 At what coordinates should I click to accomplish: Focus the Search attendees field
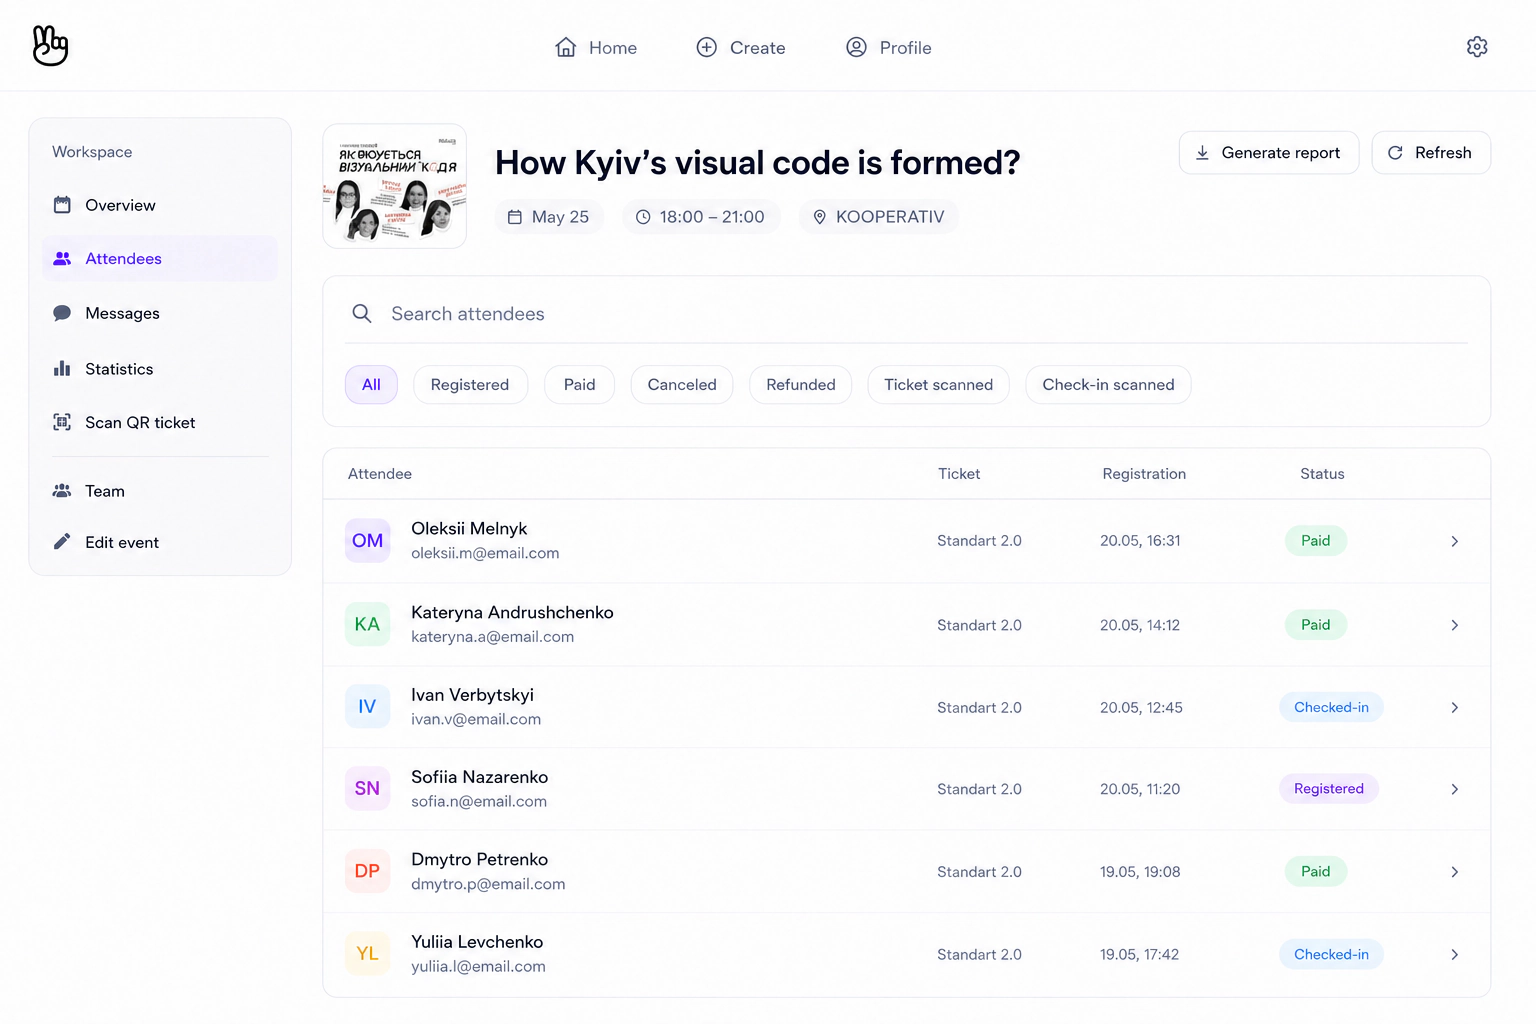pyautogui.click(x=907, y=314)
